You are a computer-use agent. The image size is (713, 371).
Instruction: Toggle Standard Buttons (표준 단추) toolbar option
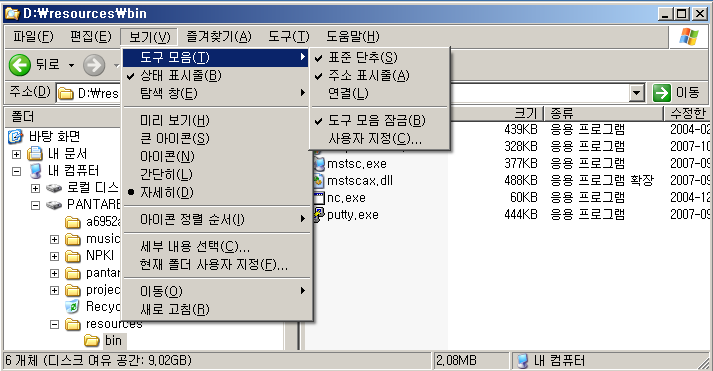click(x=380, y=57)
